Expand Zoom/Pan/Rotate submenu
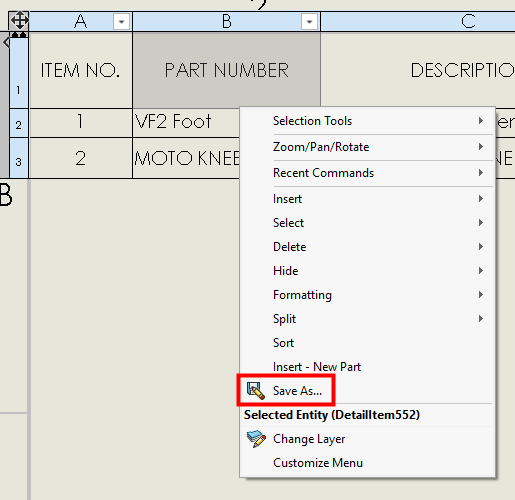This screenshot has height=500, width=515. click(x=367, y=147)
